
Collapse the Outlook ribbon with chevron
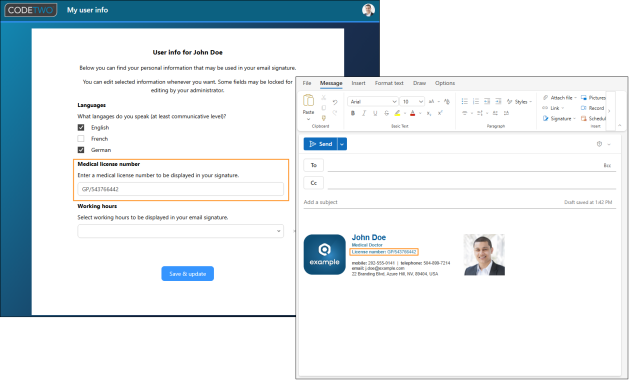(x=619, y=126)
